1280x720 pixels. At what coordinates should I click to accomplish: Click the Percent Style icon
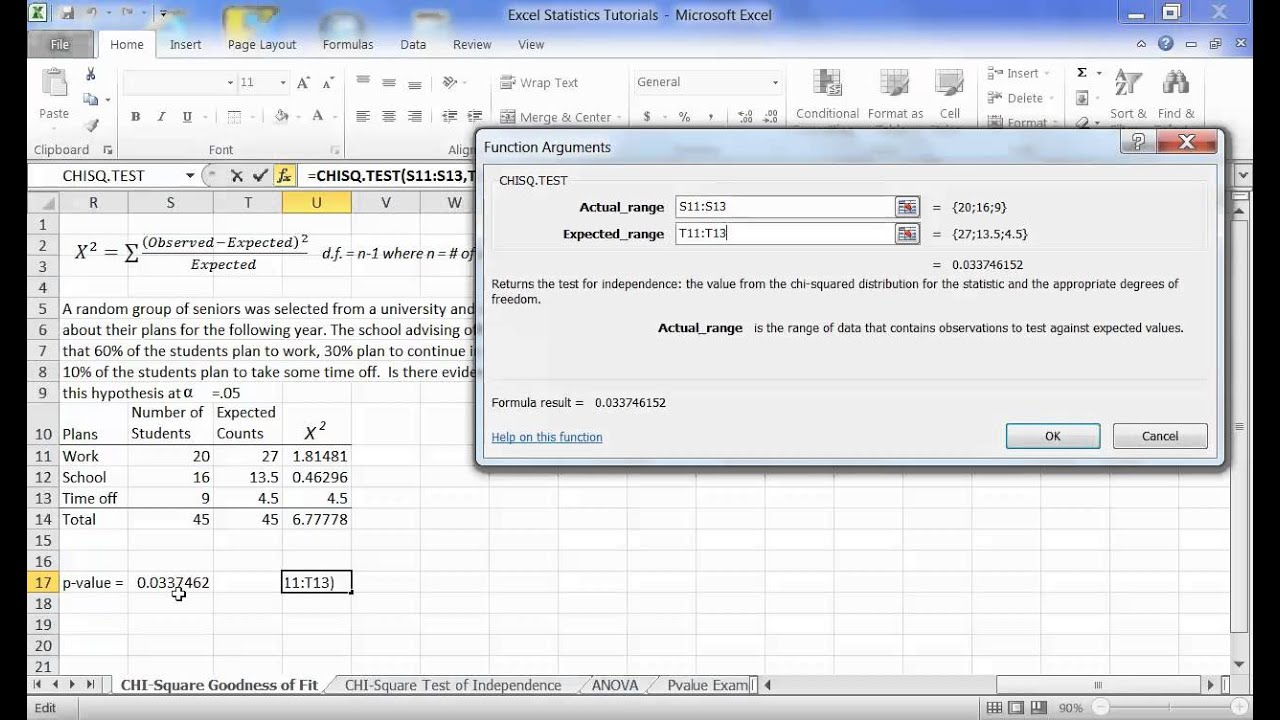[x=684, y=117]
